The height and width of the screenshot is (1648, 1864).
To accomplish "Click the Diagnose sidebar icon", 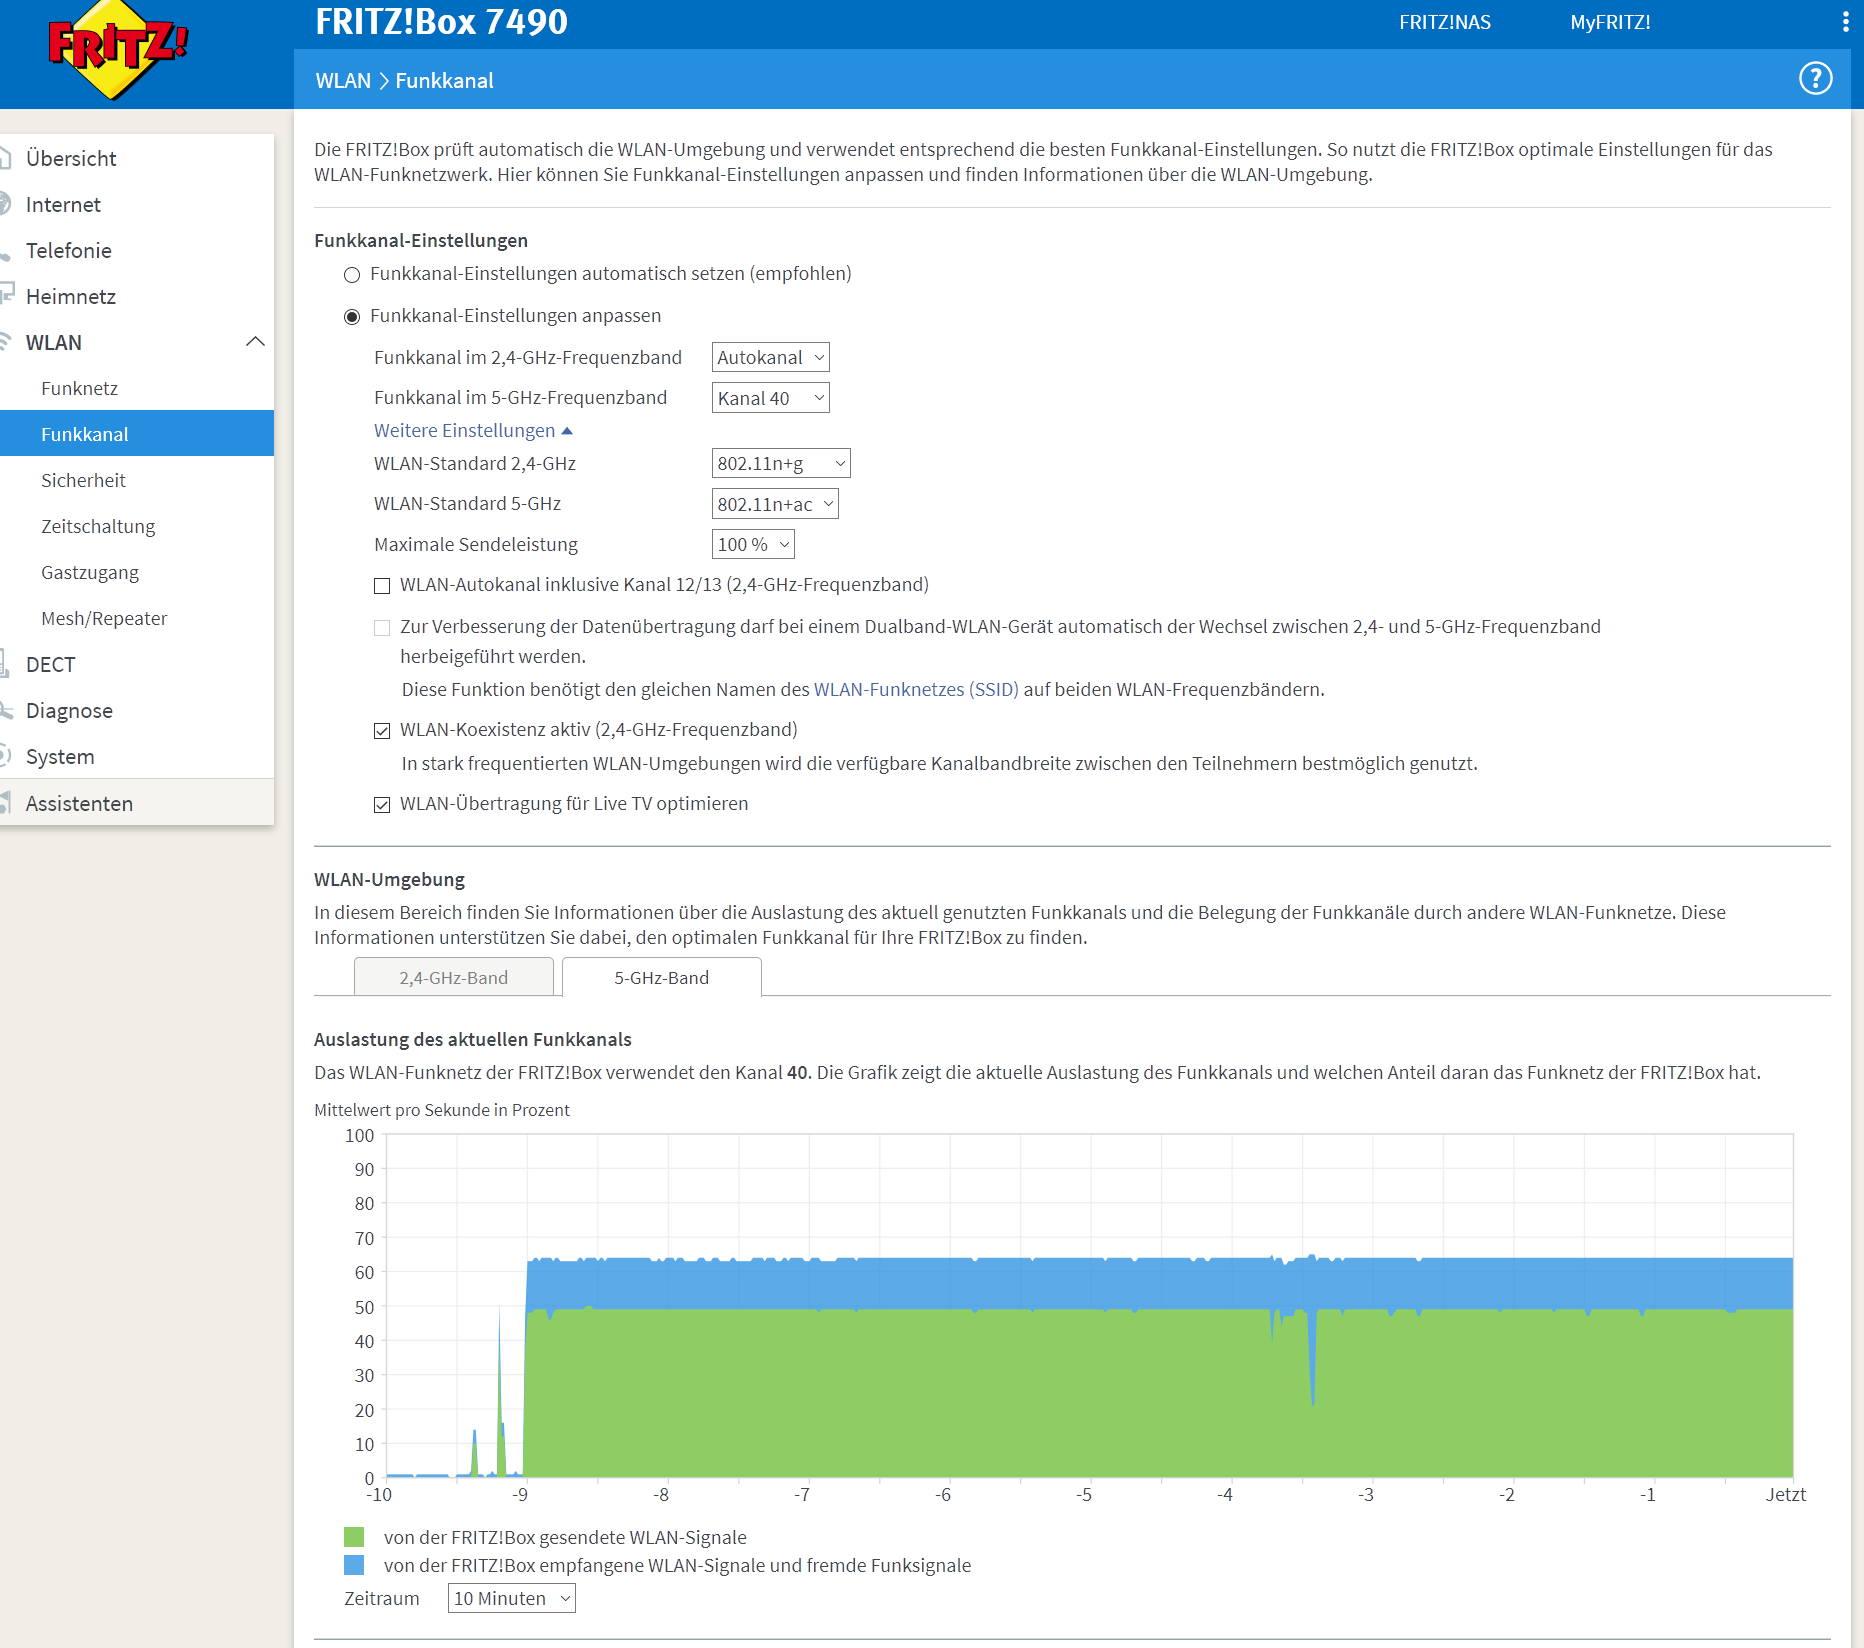I will pyautogui.click(x=6, y=710).
